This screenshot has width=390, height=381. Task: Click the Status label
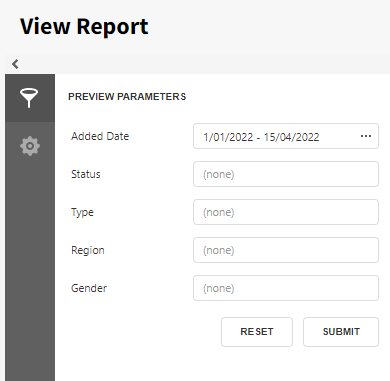[86, 174]
